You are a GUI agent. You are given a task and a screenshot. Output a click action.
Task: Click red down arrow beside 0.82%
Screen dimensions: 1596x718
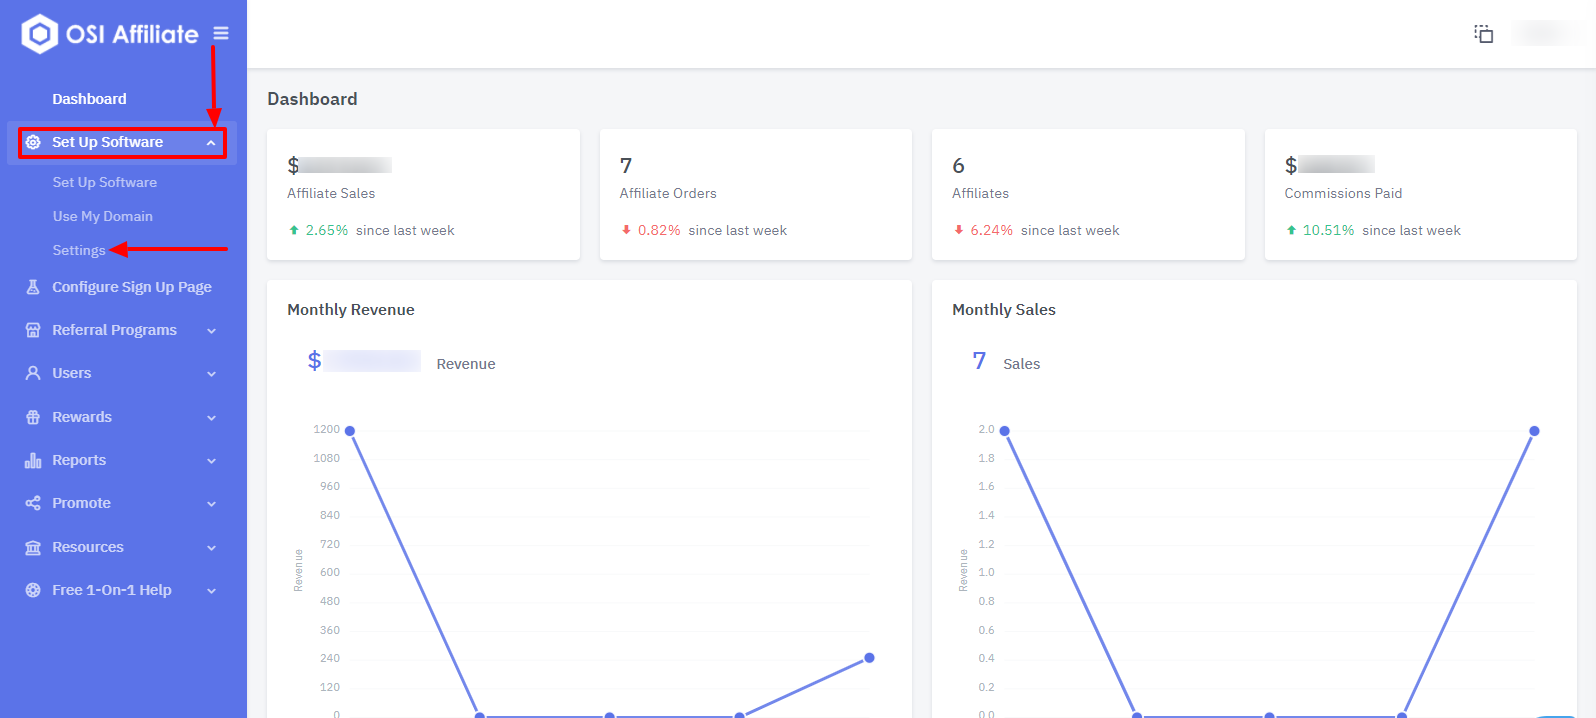click(626, 230)
